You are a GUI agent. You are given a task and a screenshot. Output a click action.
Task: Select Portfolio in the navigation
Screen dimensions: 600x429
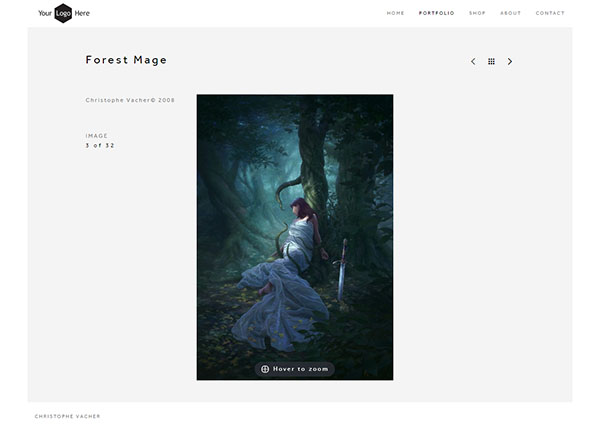click(436, 13)
